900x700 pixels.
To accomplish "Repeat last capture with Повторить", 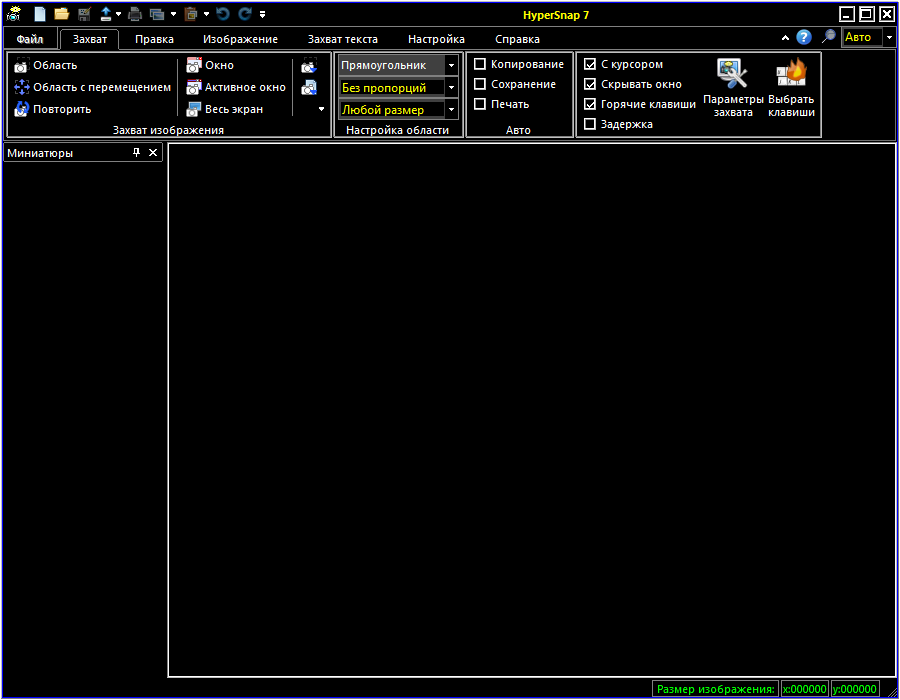I will click(53, 109).
